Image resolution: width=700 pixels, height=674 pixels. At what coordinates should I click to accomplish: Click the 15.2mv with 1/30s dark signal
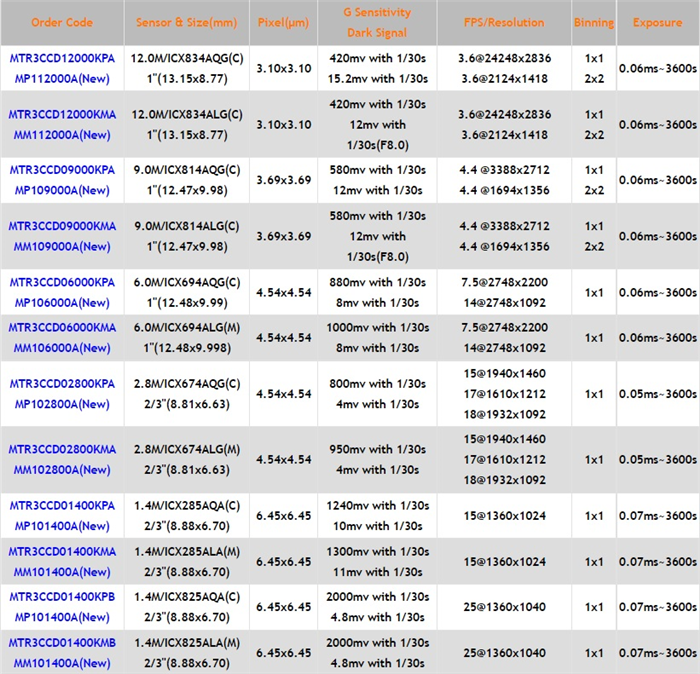coord(378,79)
